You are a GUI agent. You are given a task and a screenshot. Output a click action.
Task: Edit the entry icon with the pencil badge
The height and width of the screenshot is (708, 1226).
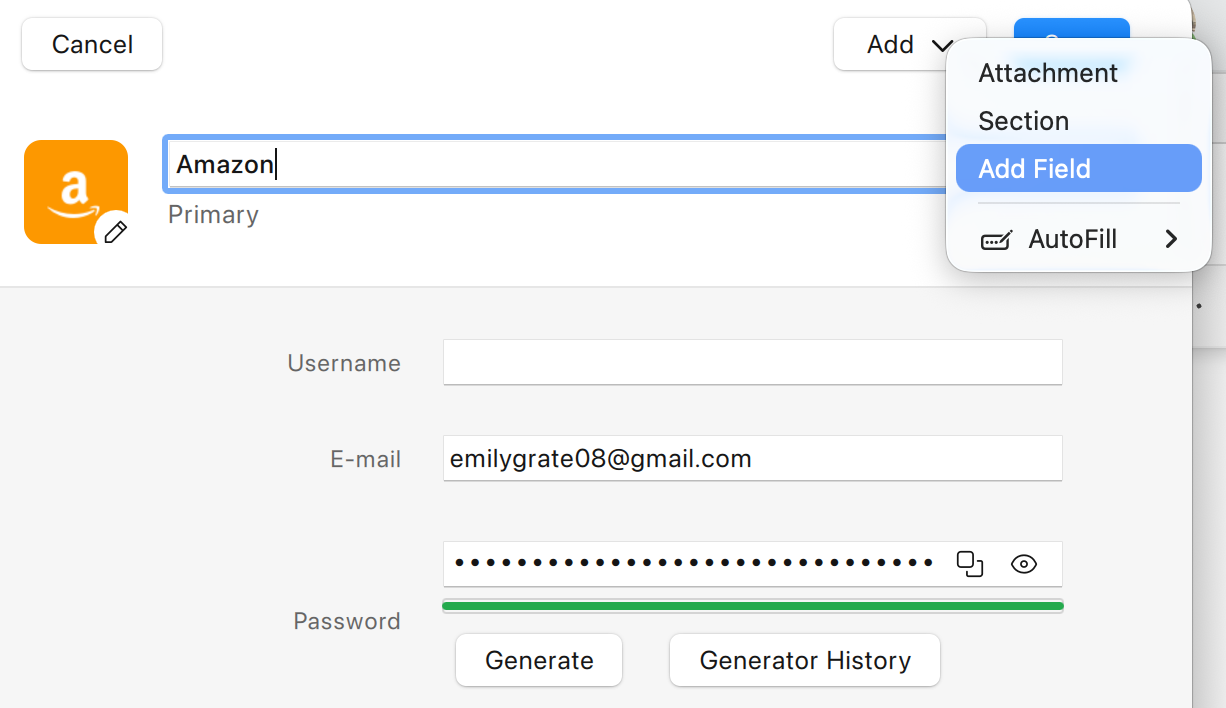(115, 232)
